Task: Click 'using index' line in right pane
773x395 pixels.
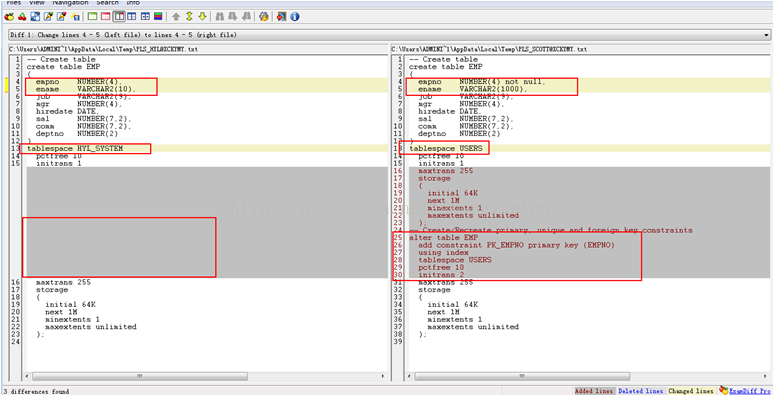Action: [x=443, y=252]
